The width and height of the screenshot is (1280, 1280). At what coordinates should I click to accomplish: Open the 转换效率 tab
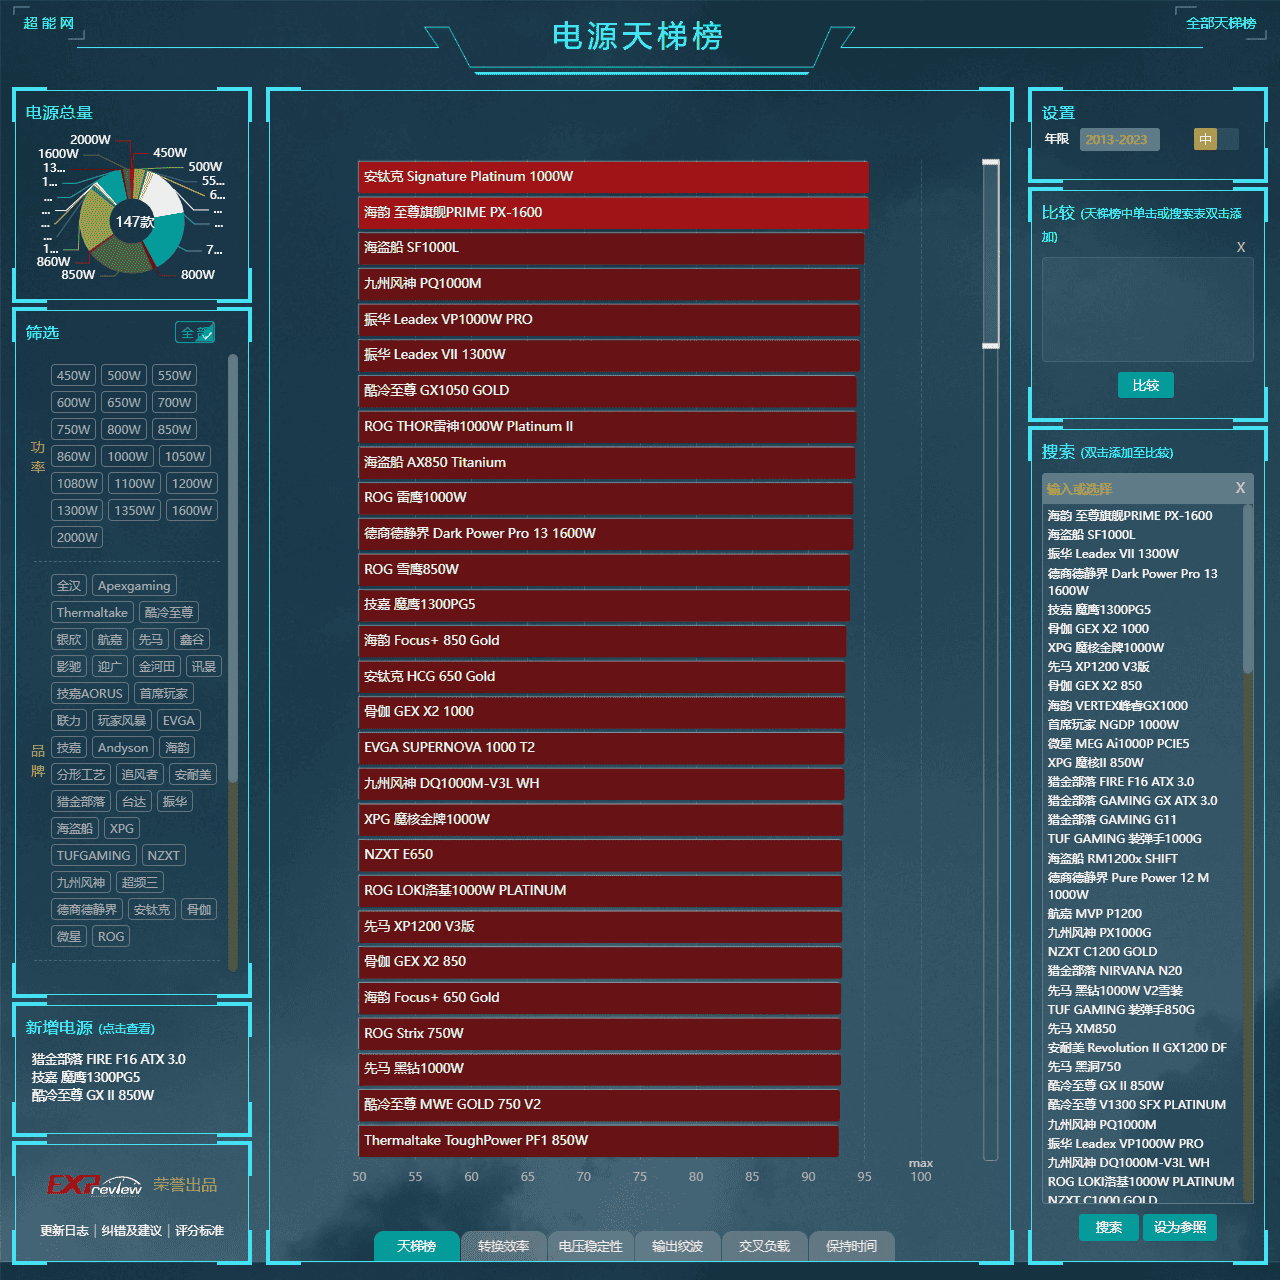[x=503, y=1246]
